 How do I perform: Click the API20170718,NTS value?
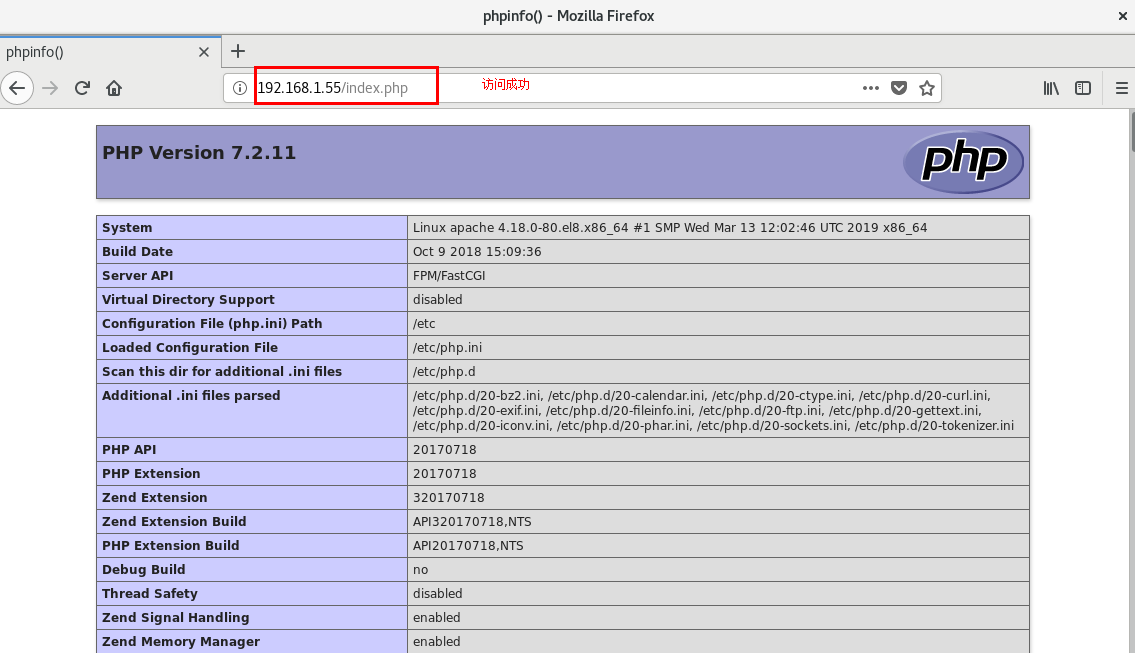coord(468,544)
